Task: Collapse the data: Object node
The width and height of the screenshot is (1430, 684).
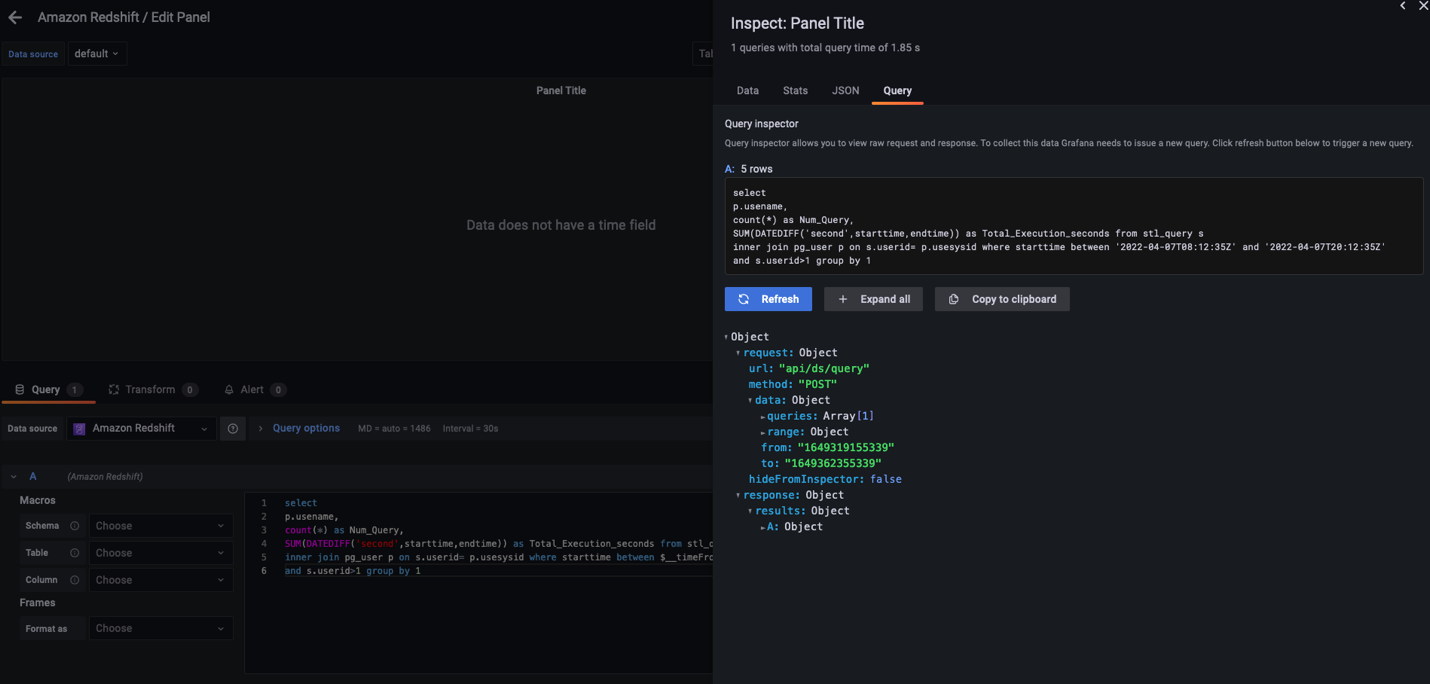Action: point(751,401)
